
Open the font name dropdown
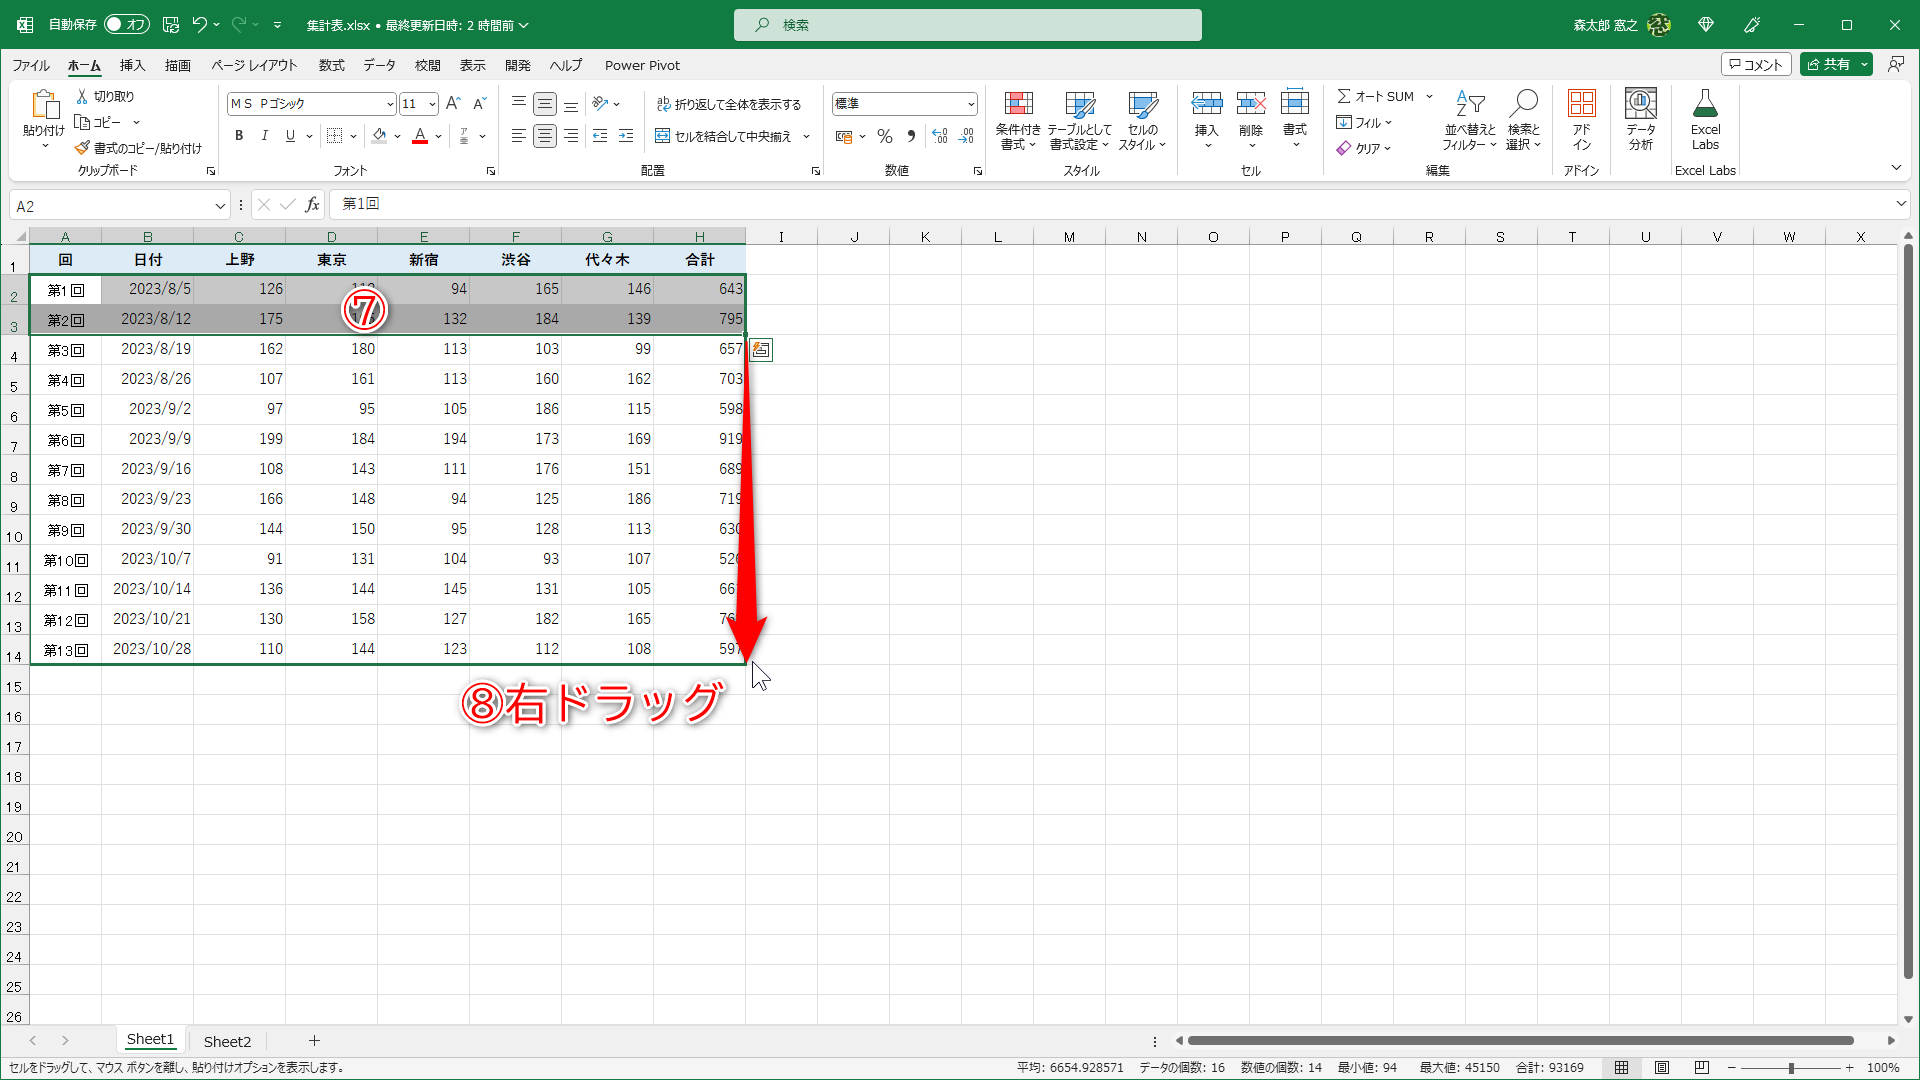(x=390, y=103)
